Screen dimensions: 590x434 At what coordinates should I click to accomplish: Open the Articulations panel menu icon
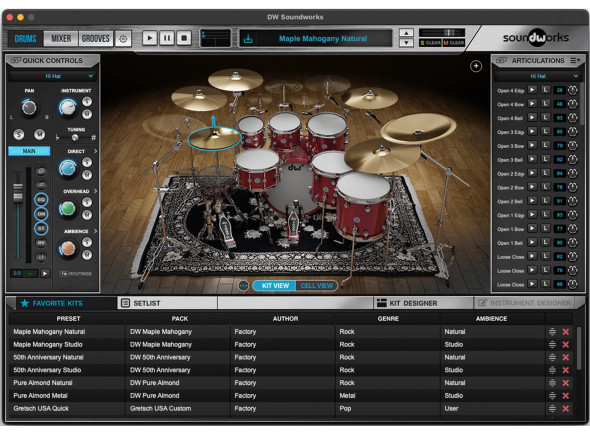point(575,60)
